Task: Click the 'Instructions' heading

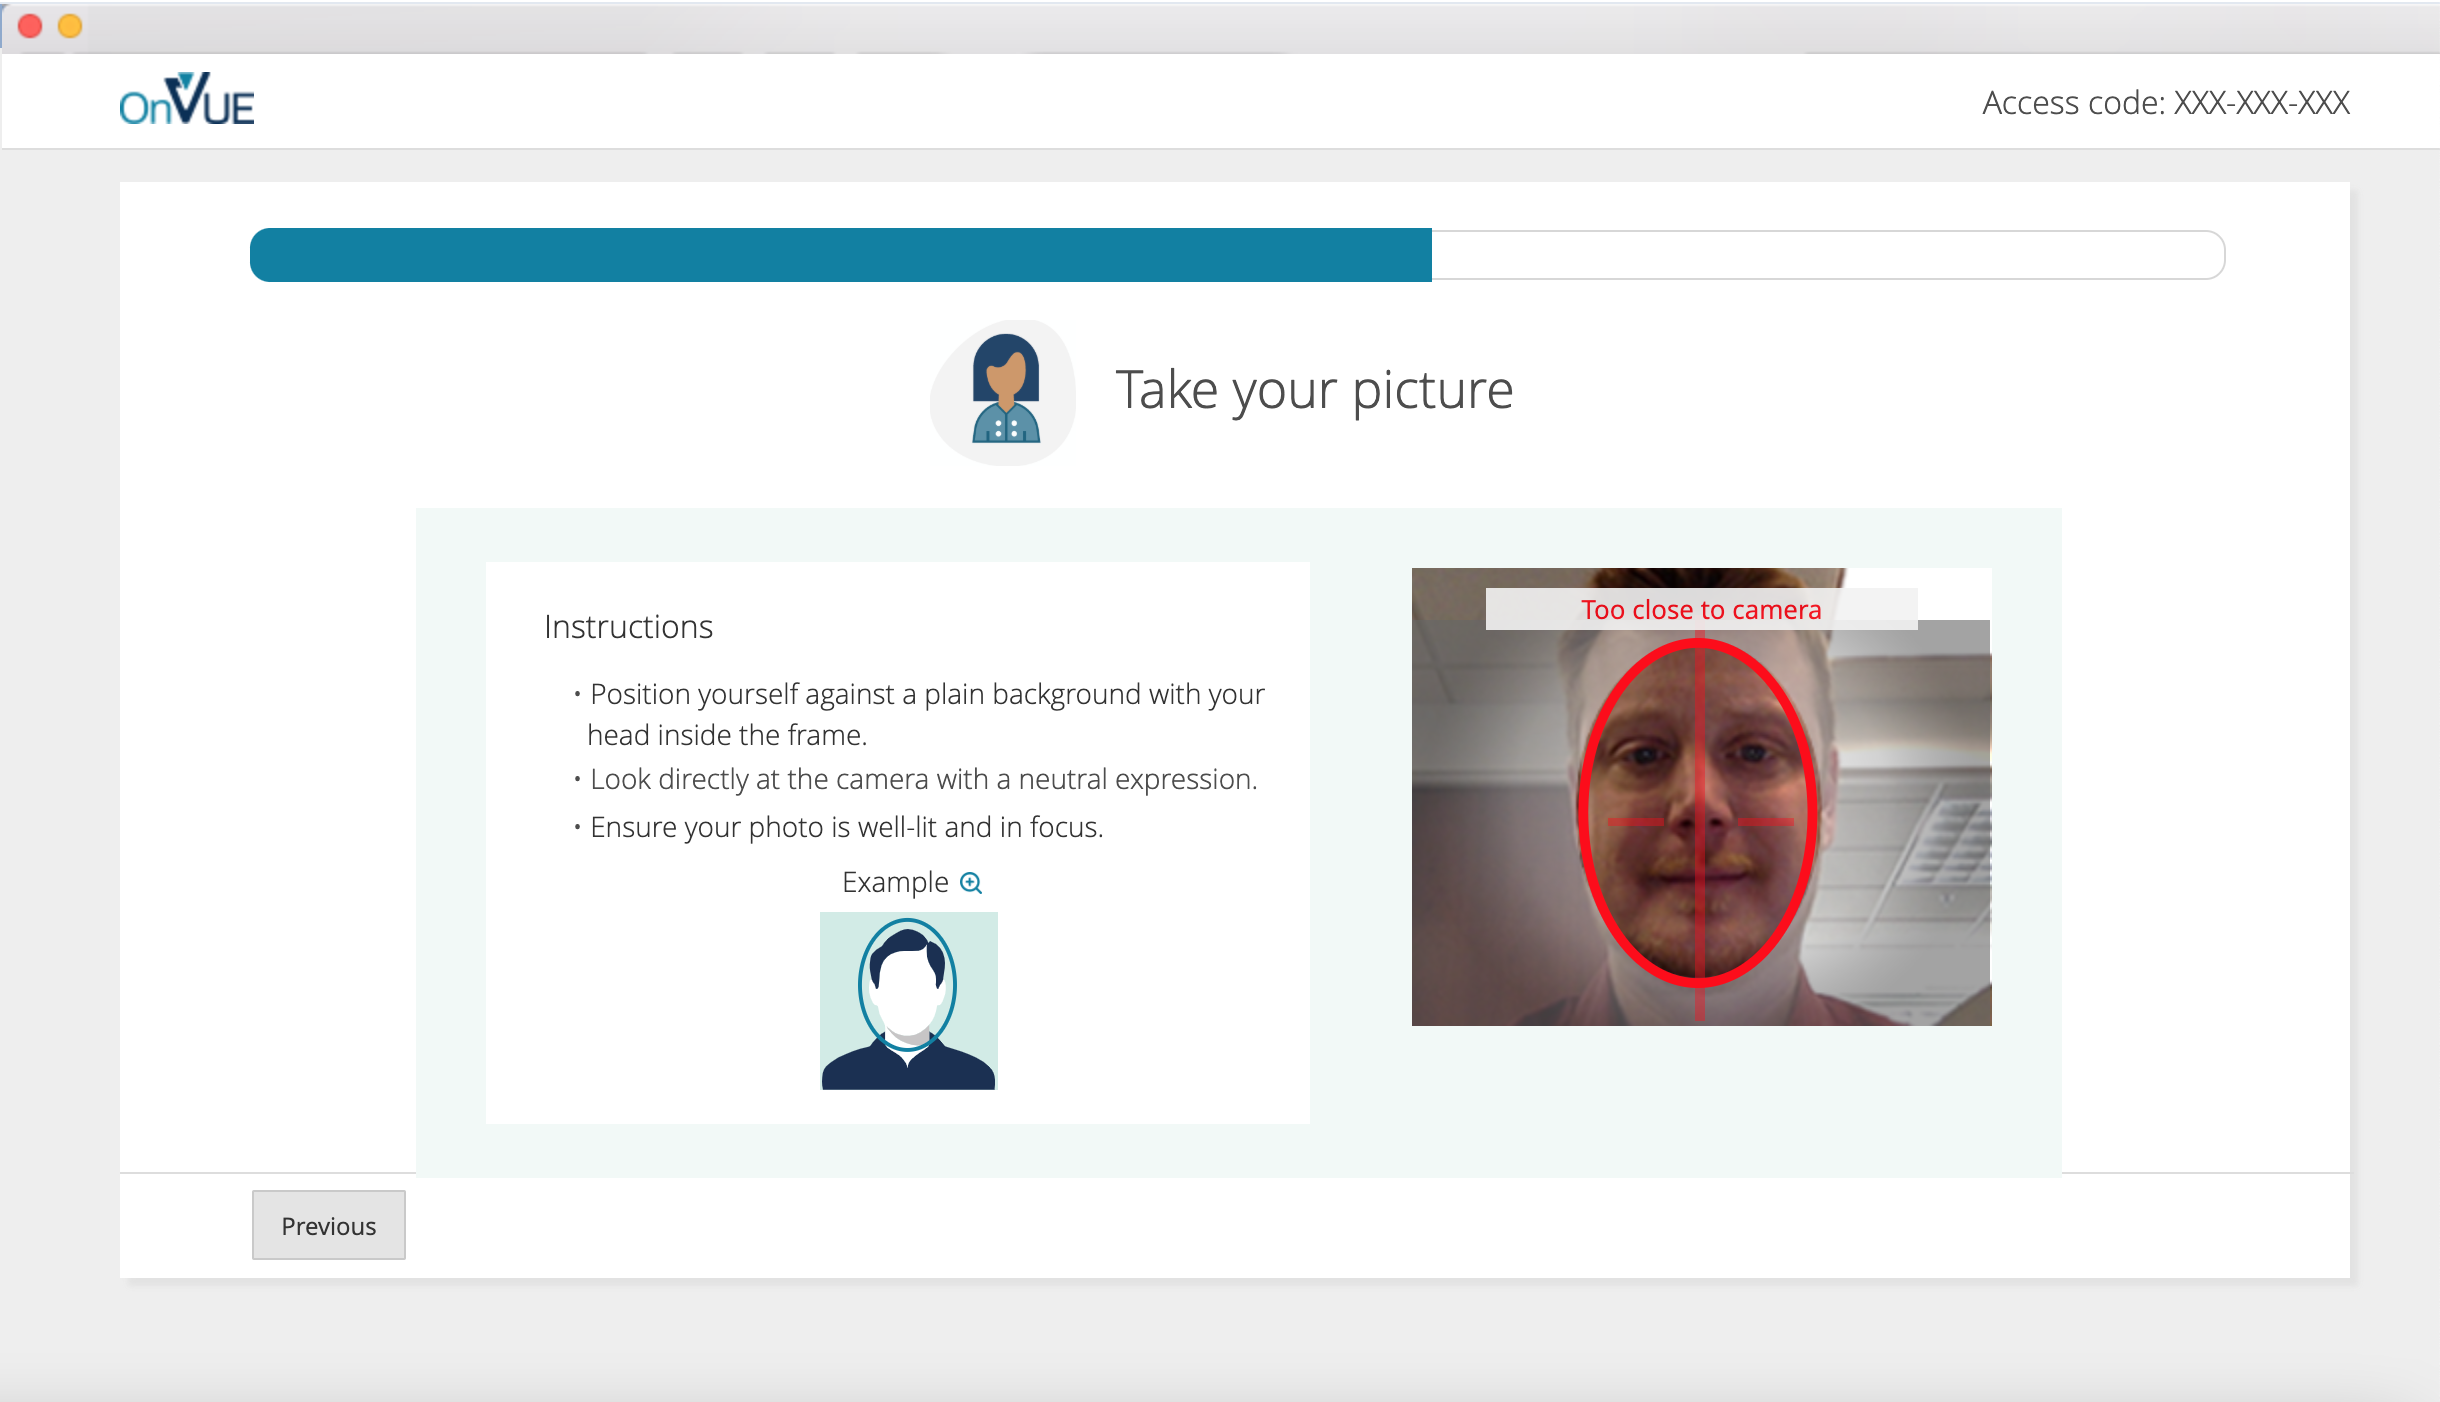Action: tap(628, 626)
